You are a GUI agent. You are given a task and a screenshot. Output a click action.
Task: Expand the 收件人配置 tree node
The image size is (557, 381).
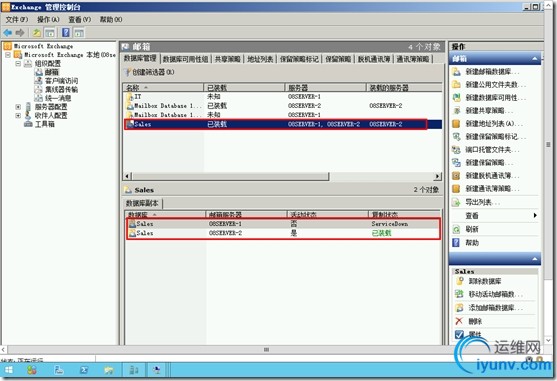(x=18, y=115)
